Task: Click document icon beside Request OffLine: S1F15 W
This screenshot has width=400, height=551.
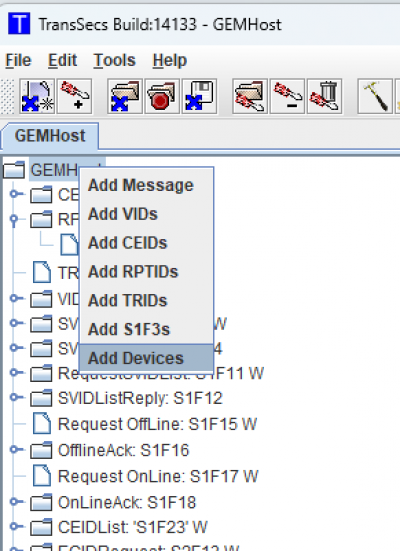Action: pyautogui.click(x=42, y=423)
